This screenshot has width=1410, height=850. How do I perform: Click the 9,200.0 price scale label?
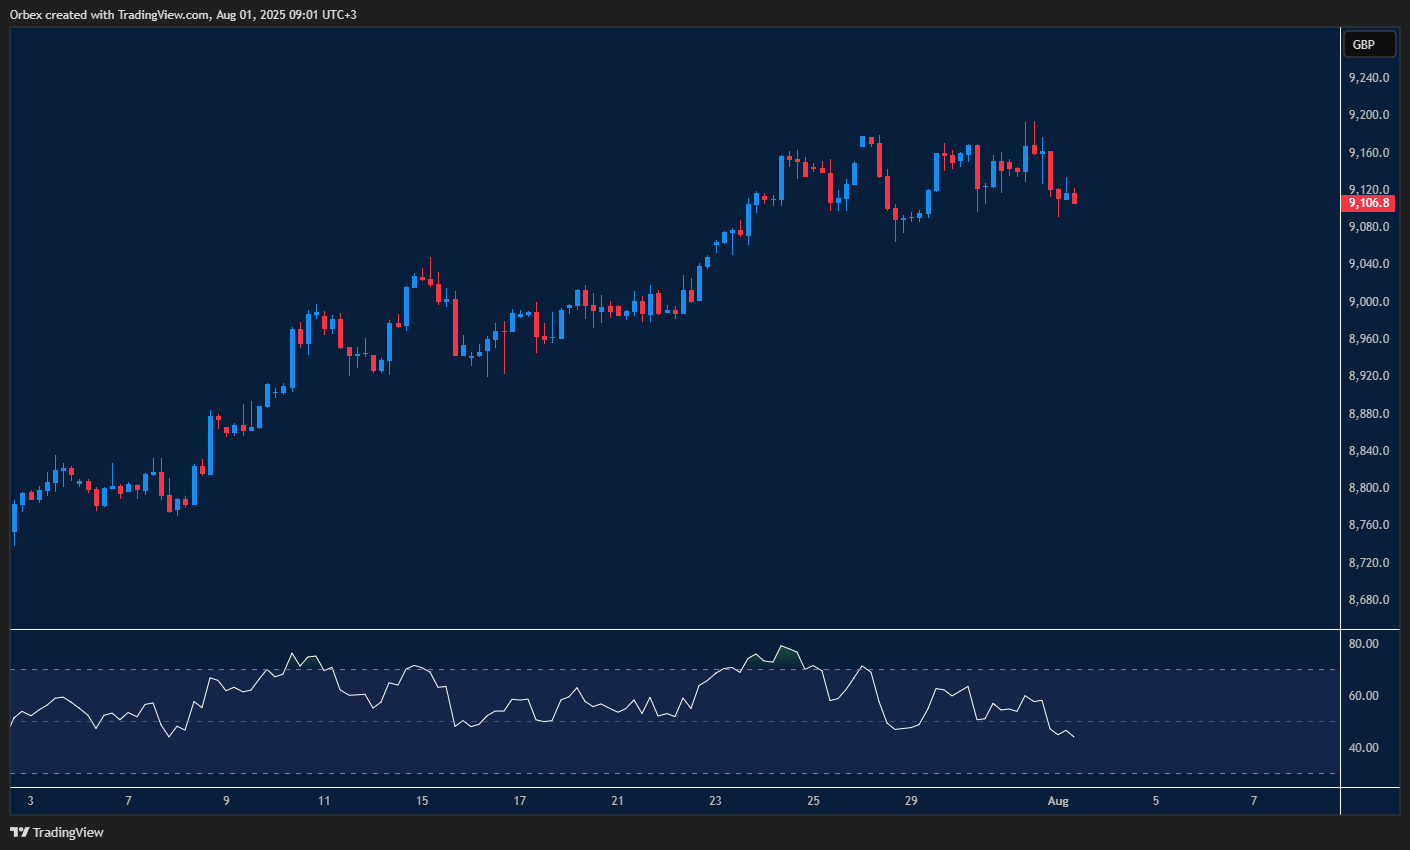pyautogui.click(x=1368, y=115)
